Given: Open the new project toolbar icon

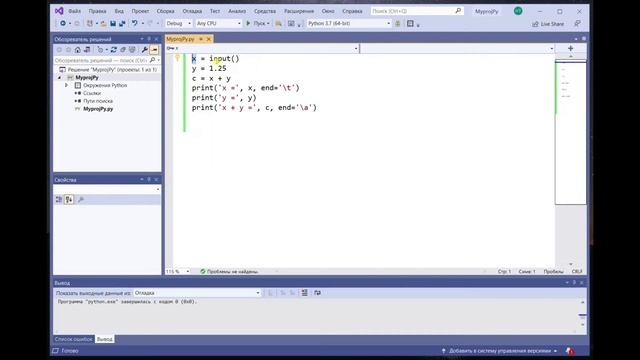Looking at the screenshot, I should (90, 24).
